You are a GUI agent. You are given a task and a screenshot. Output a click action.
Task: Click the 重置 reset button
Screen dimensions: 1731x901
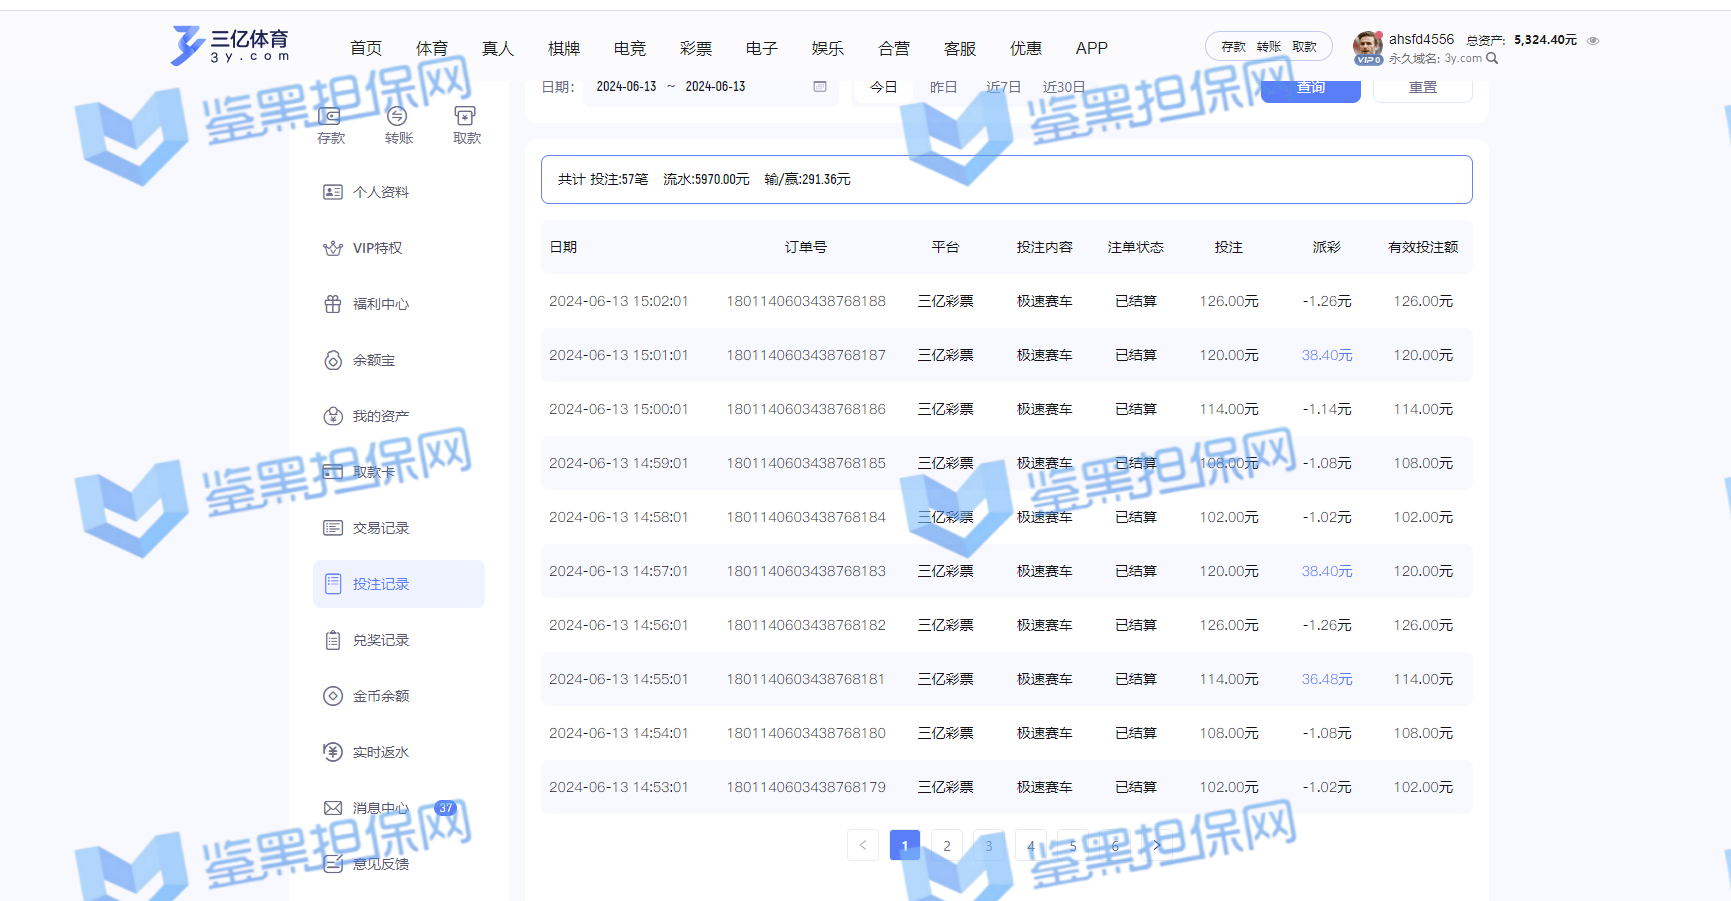tap(1422, 89)
